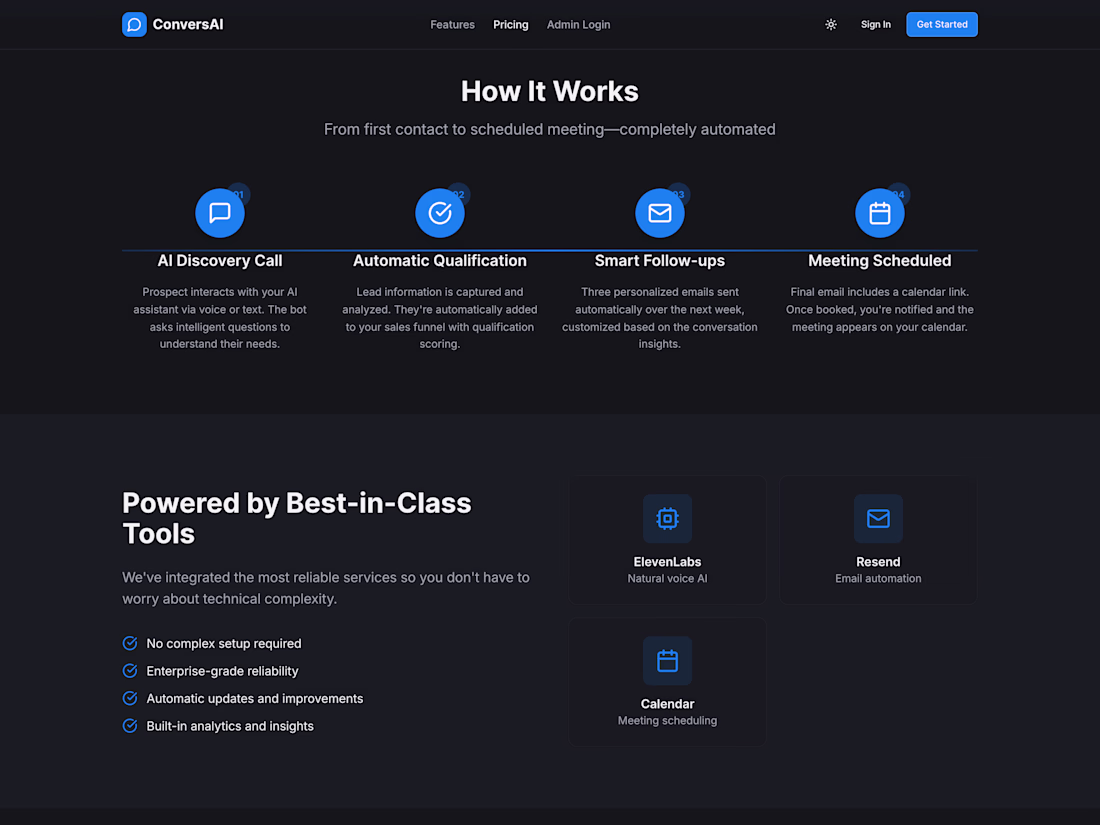
Task: Click the 04 step badge
Action: pyautogui.click(x=899, y=194)
